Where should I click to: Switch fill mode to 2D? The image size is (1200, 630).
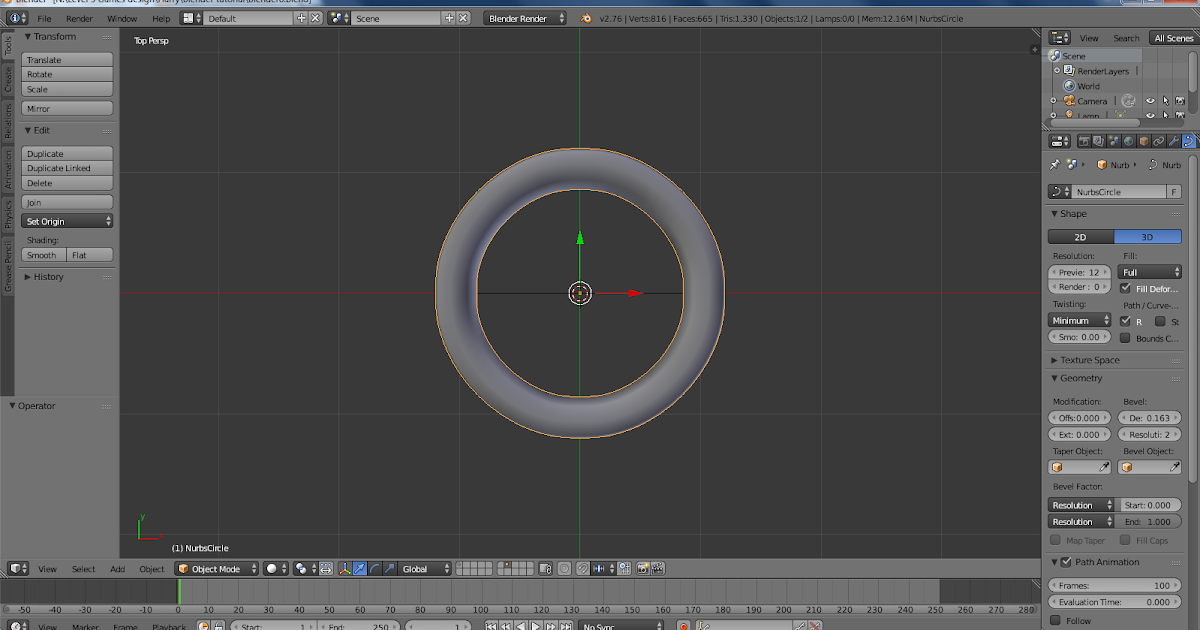[1080, 236]
